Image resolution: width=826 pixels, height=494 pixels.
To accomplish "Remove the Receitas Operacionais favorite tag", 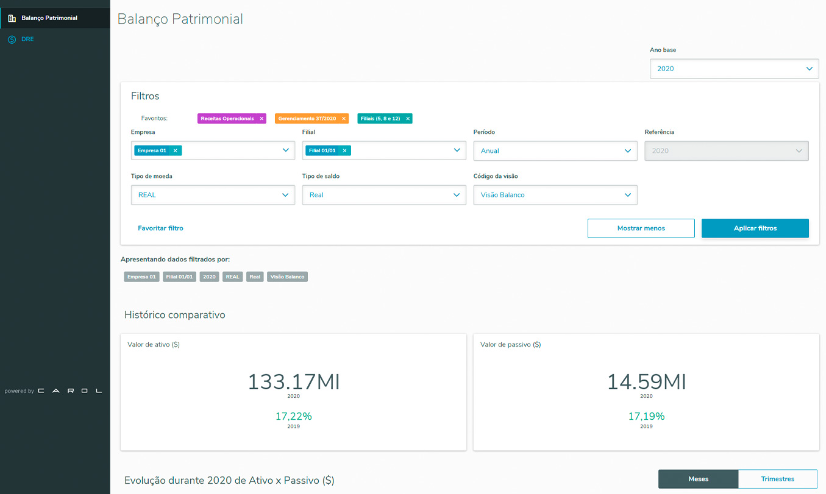I will (x=261, y=118).
